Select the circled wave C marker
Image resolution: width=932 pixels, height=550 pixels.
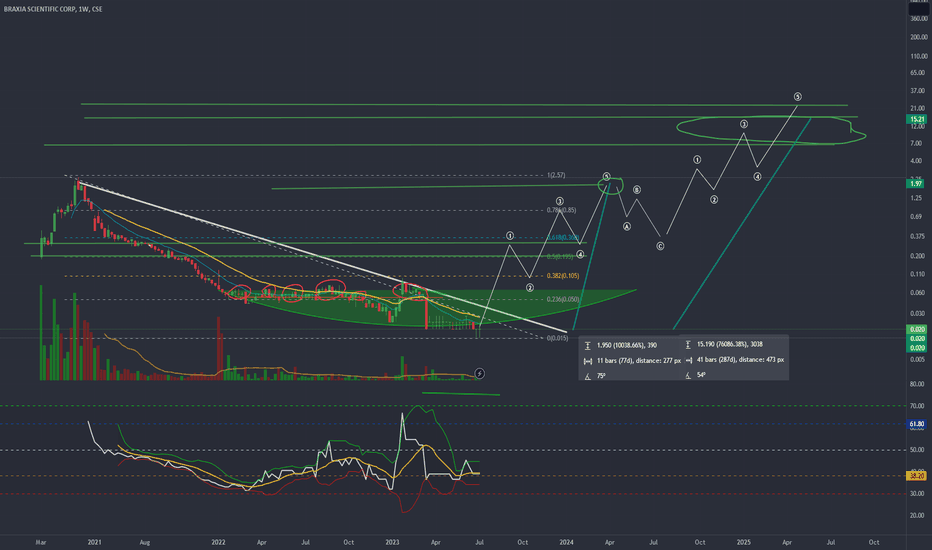click(x=660, y=246)
